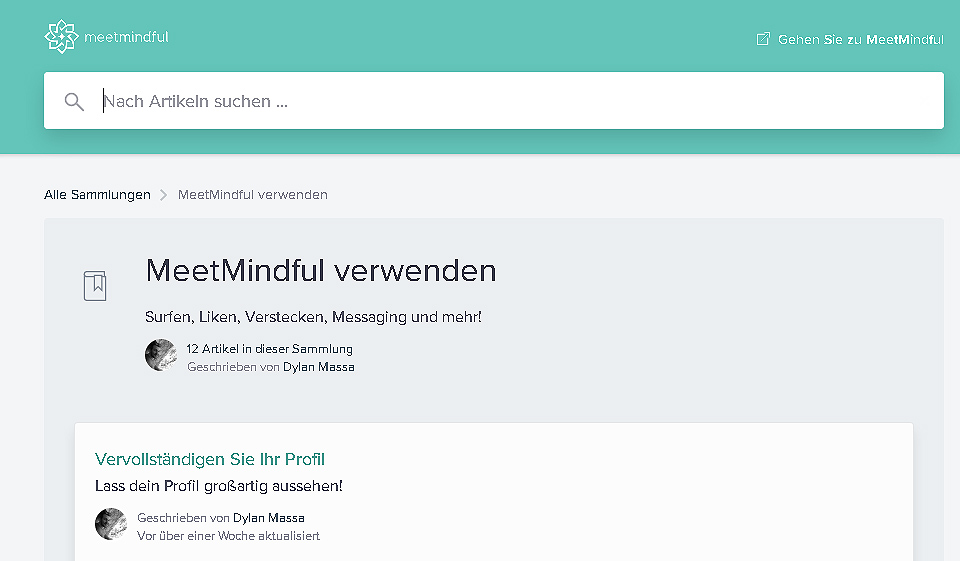Click the meetmindful wordmark in header
Screen dimensions: 960x561
click(x=126, y=37)
